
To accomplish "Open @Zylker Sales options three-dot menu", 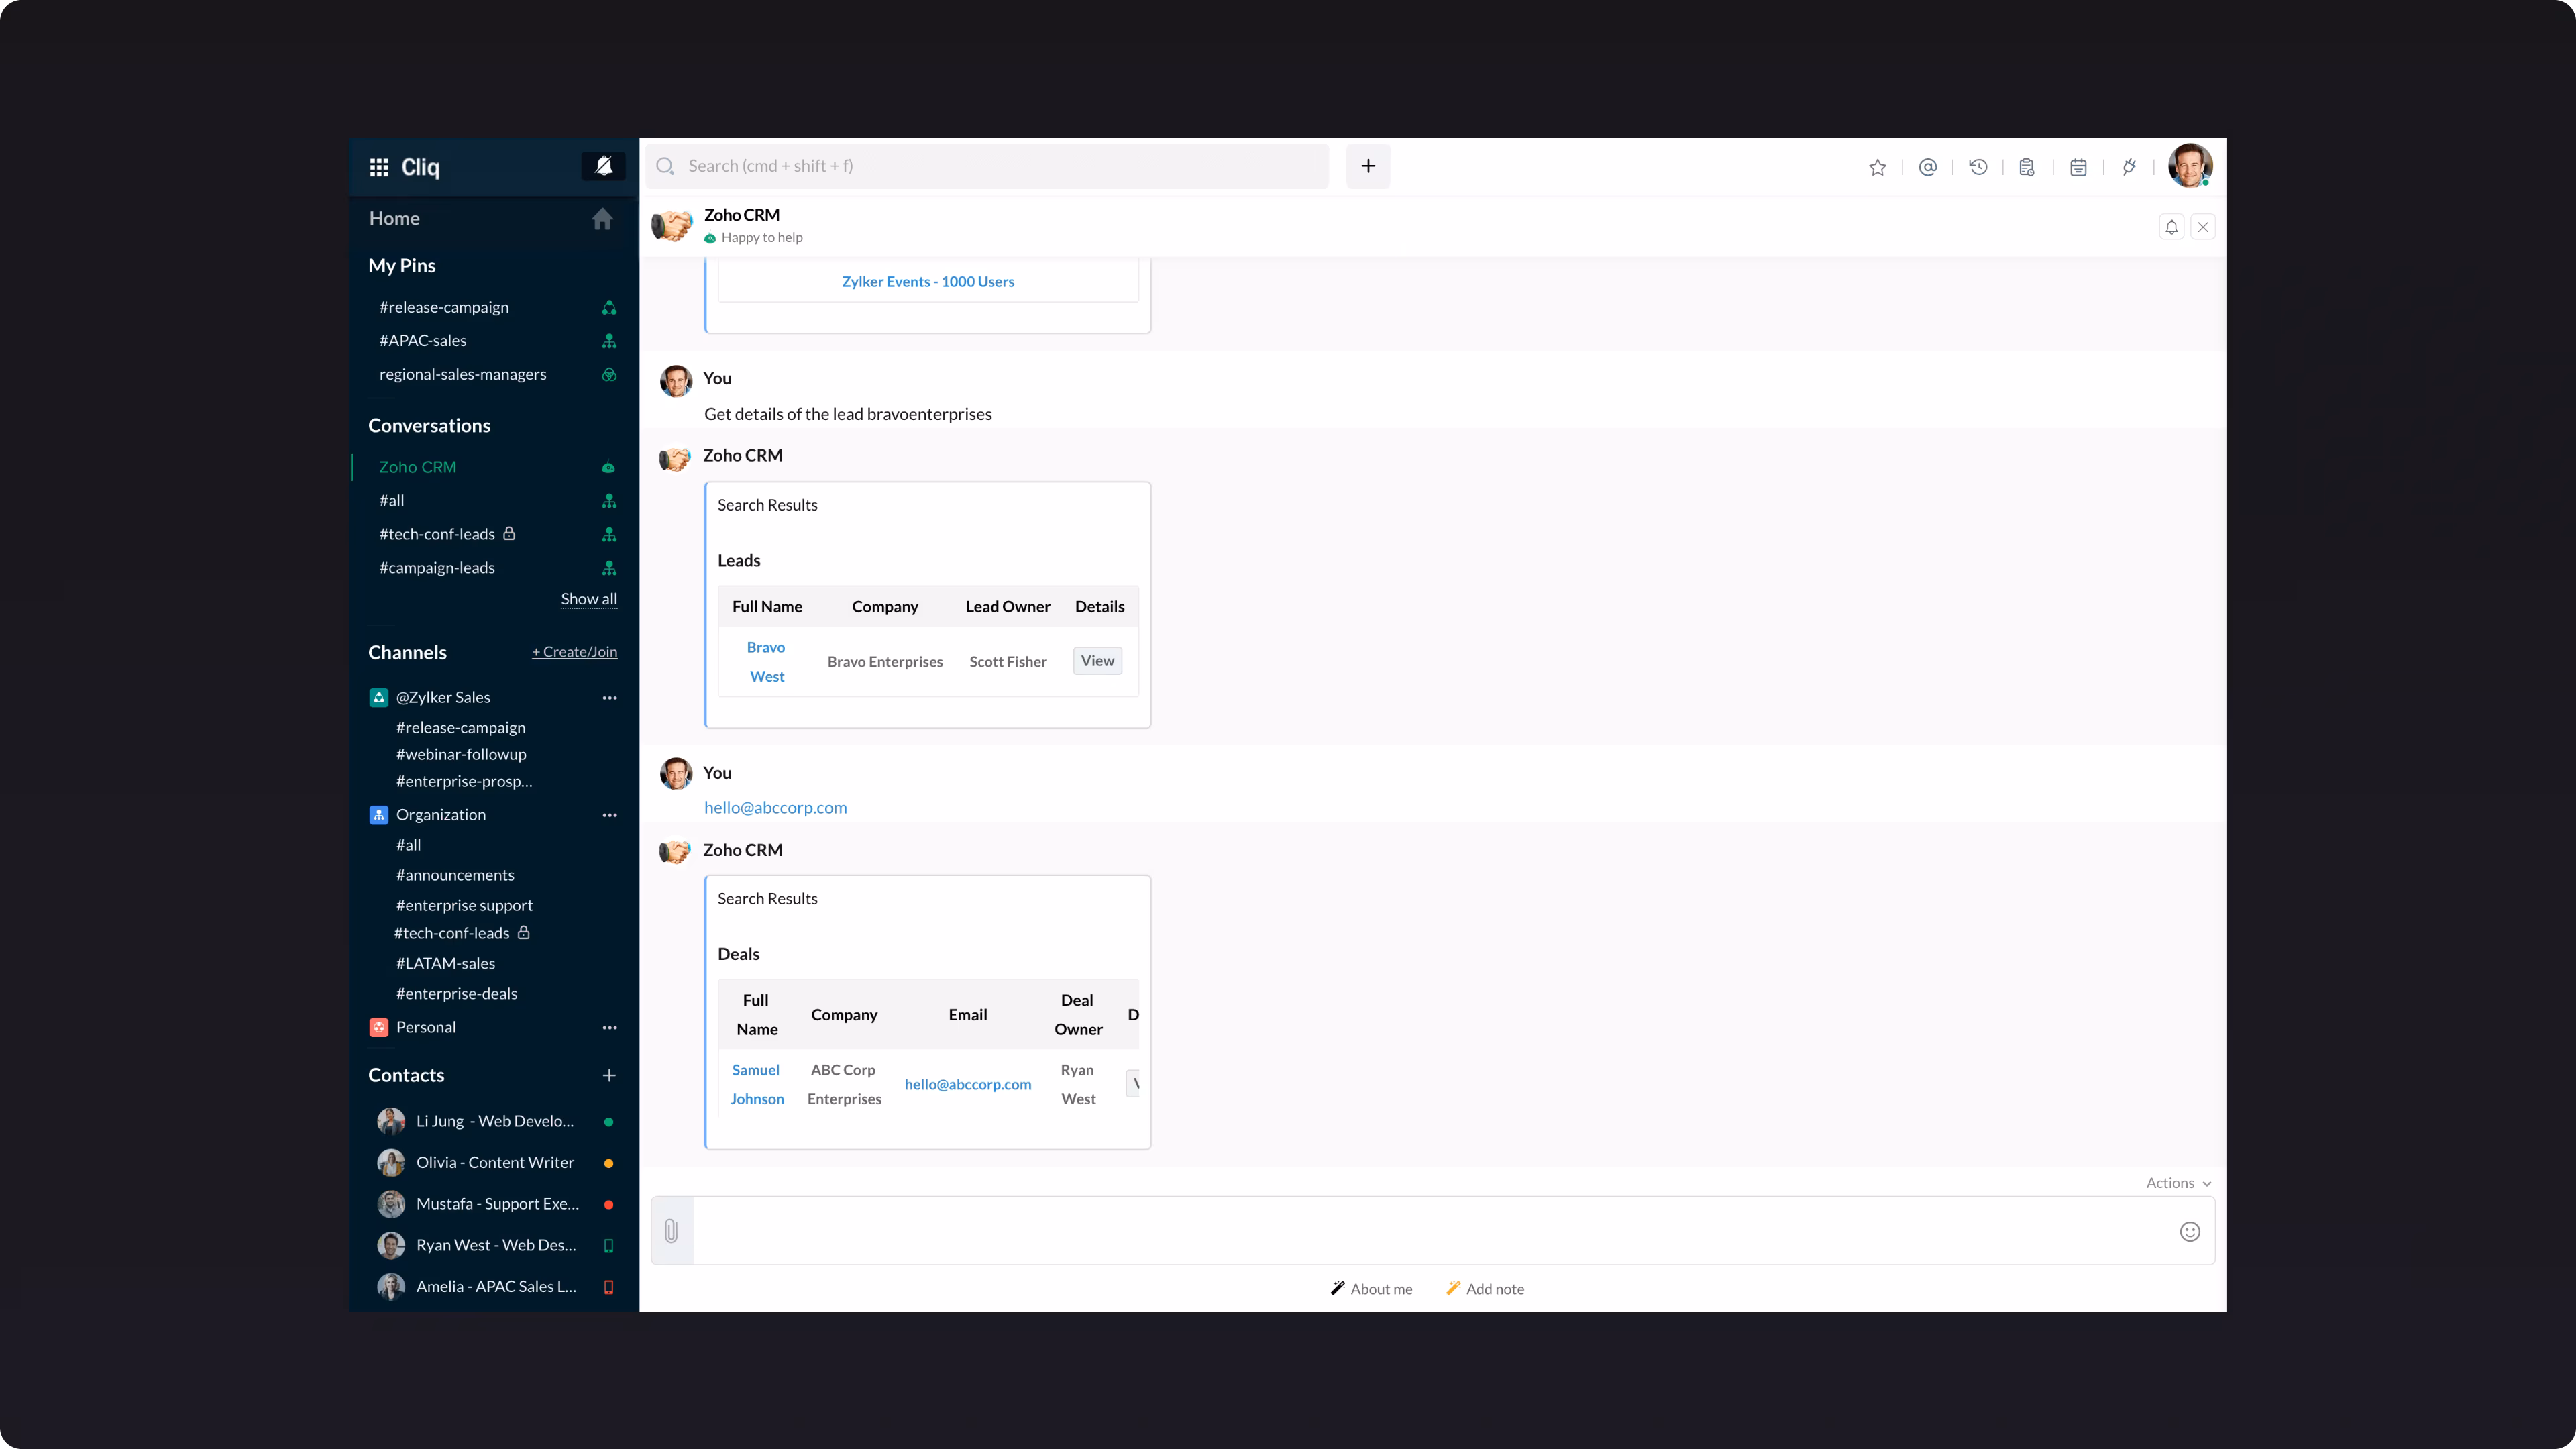I will [x=609, y=698].
